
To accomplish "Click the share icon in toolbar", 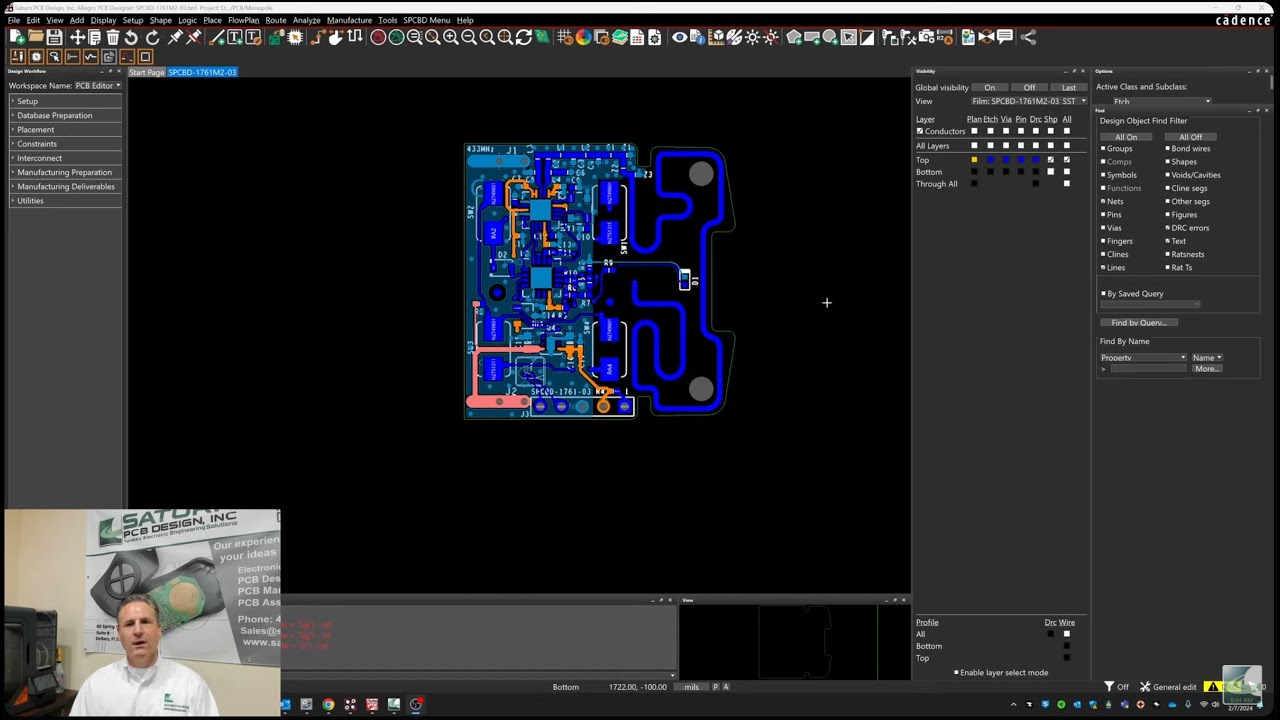I will pos(1028,37).
